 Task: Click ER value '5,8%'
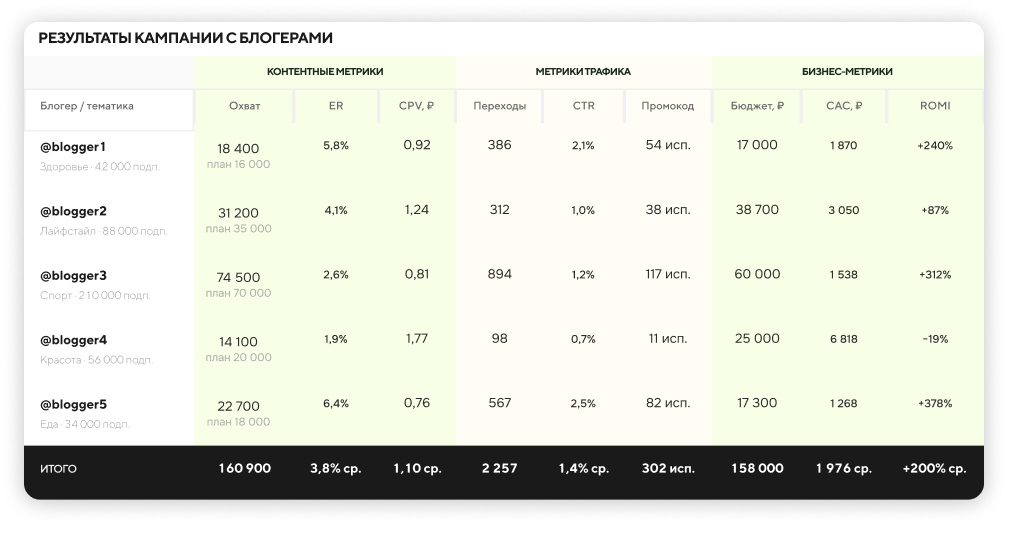(x=336, y=145)
